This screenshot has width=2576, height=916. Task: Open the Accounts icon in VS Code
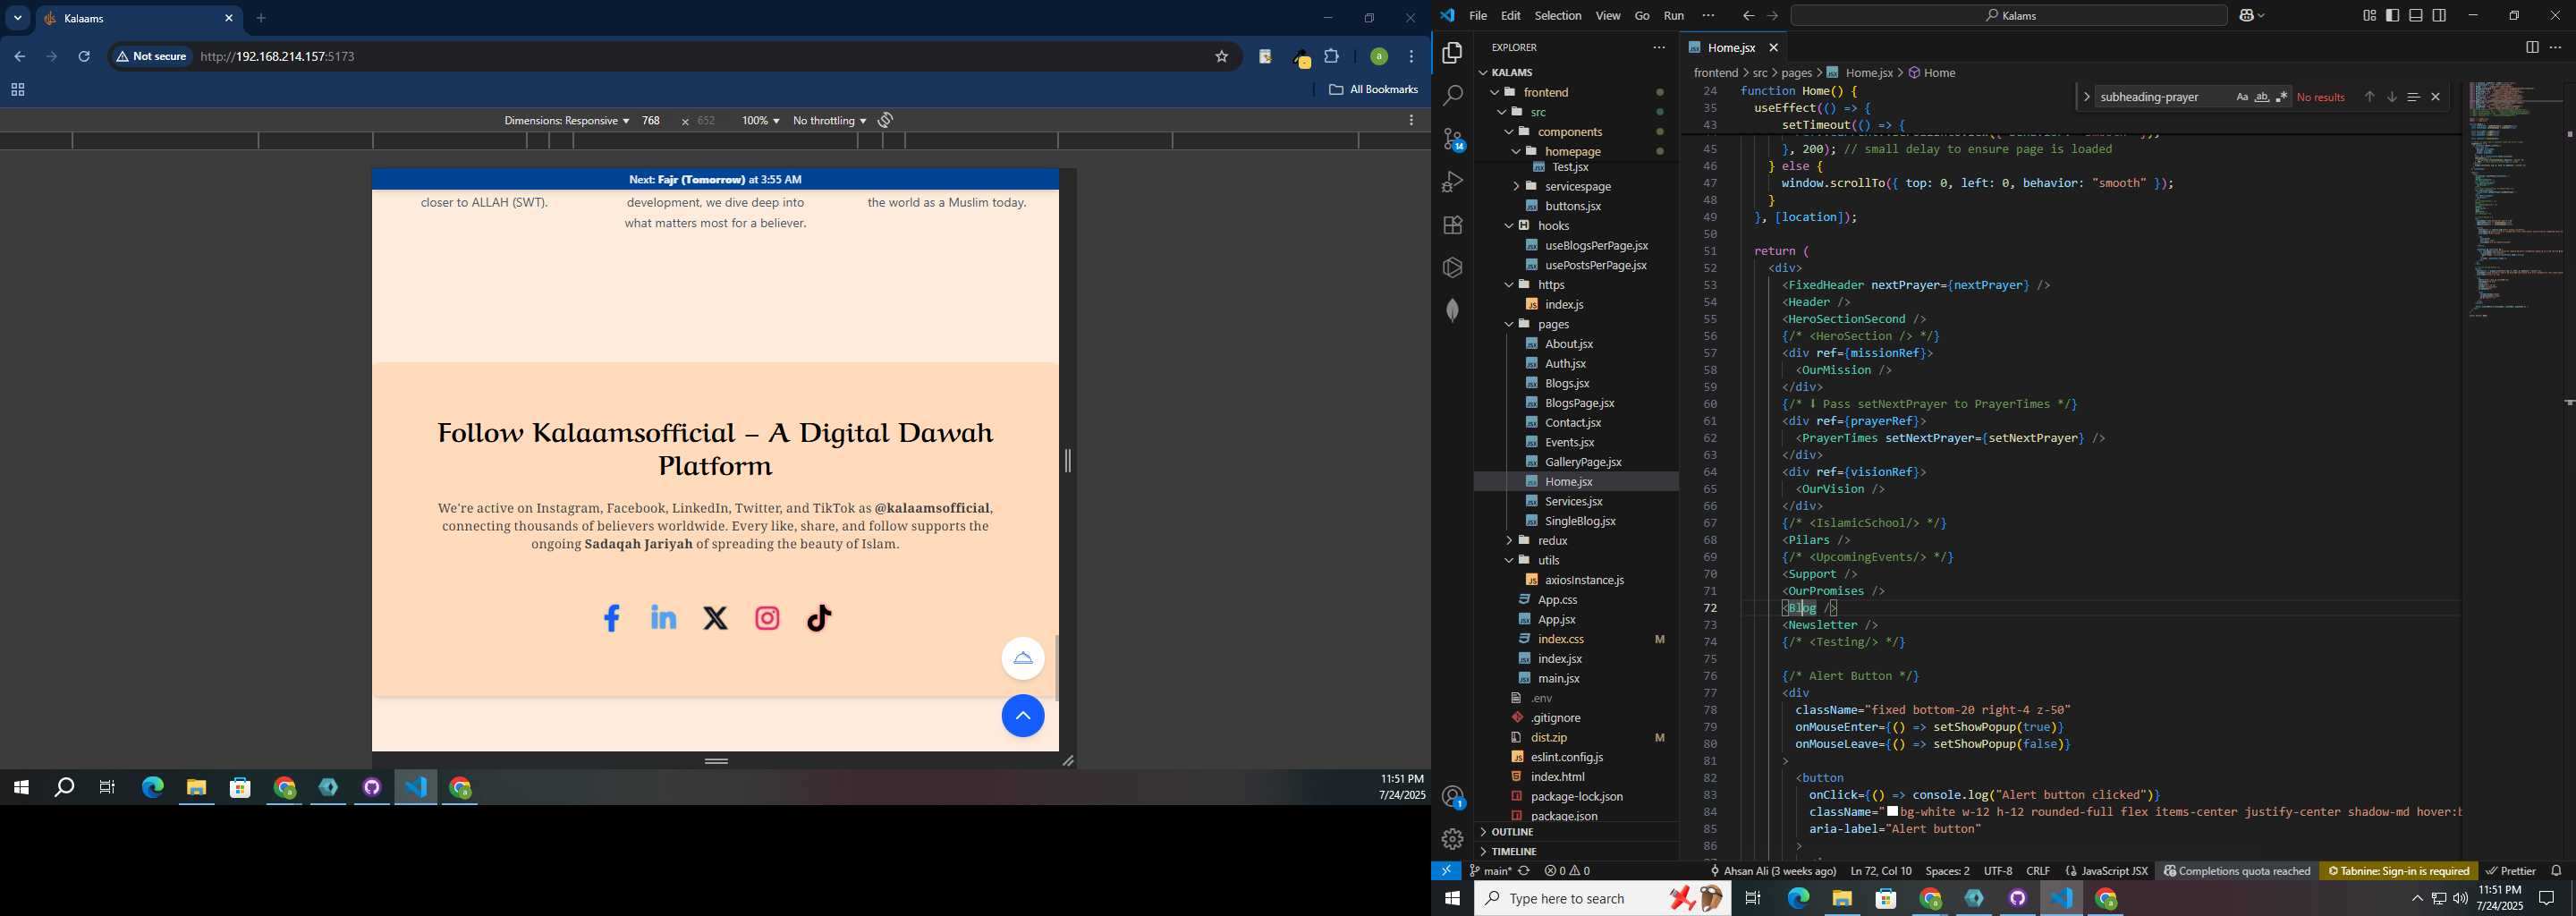(x=1453, y=797)
